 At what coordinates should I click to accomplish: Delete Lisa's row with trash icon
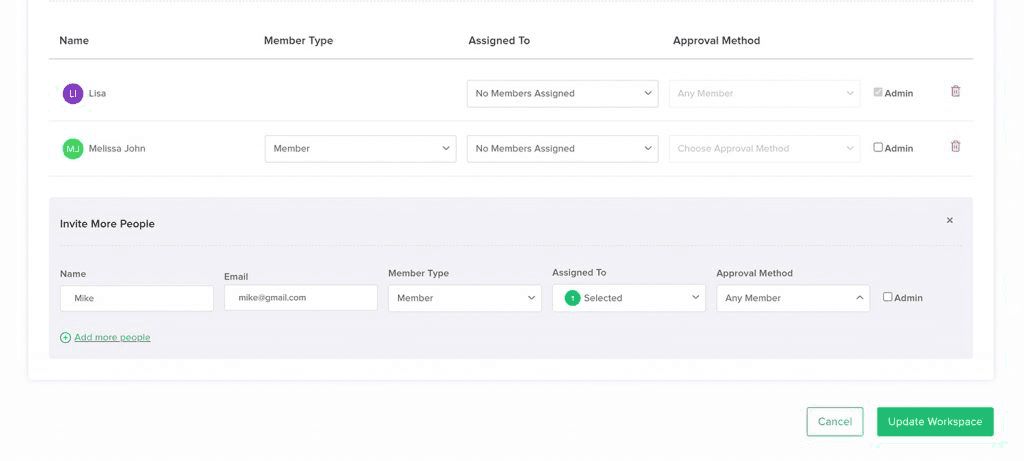(955, 91)
